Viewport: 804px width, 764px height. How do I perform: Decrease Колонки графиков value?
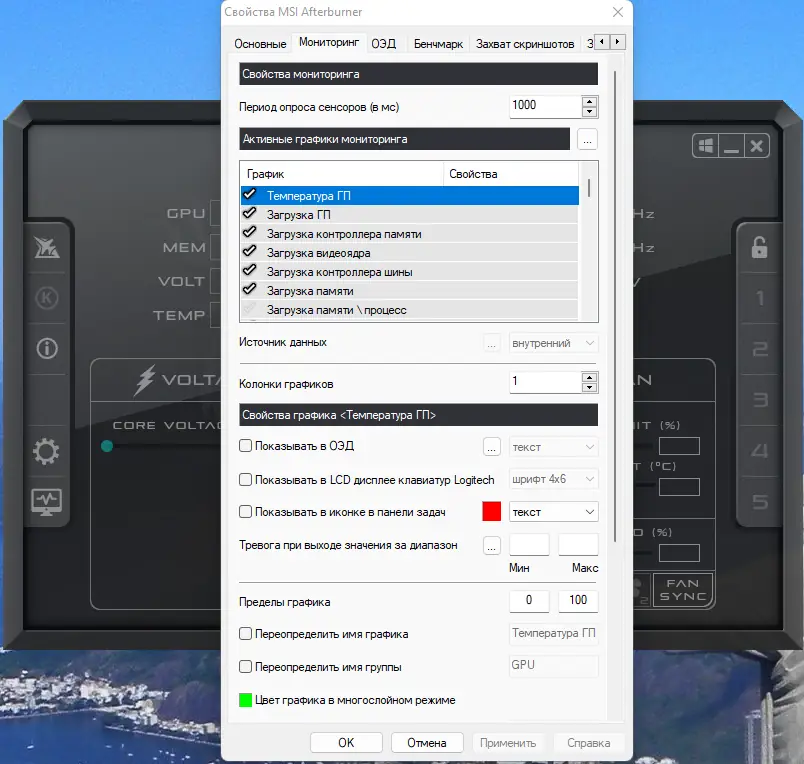pyautogui.click(x=590, y=388)
